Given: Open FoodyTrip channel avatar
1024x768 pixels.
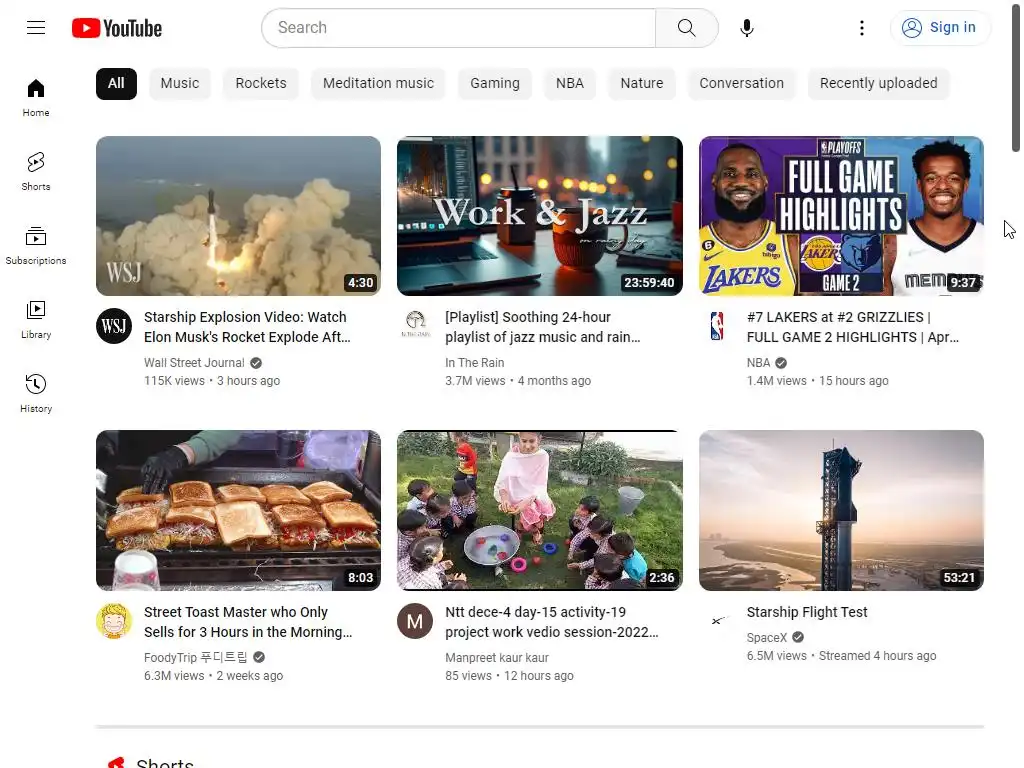Looking at the screenshot, I should (114, 621).
